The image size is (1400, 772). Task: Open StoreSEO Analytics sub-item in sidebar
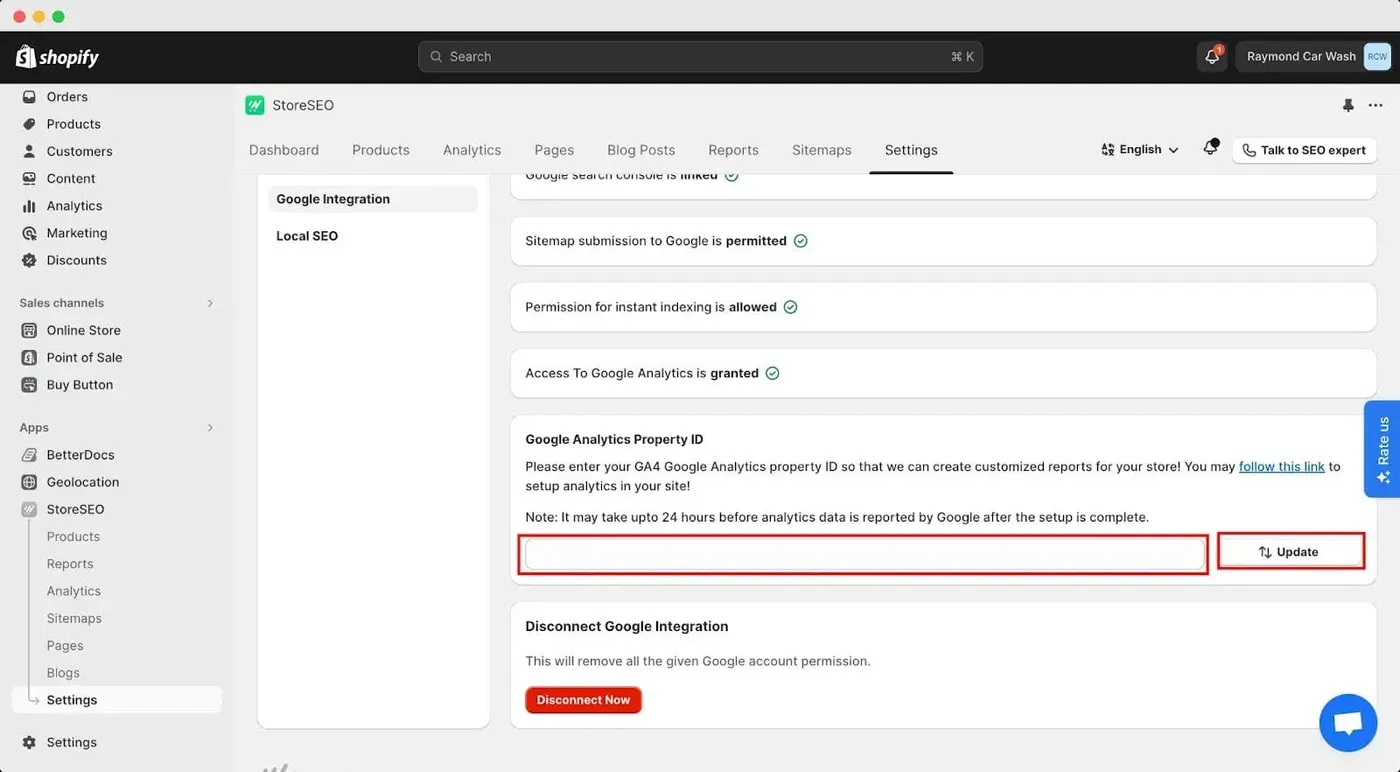click(74, 591)
